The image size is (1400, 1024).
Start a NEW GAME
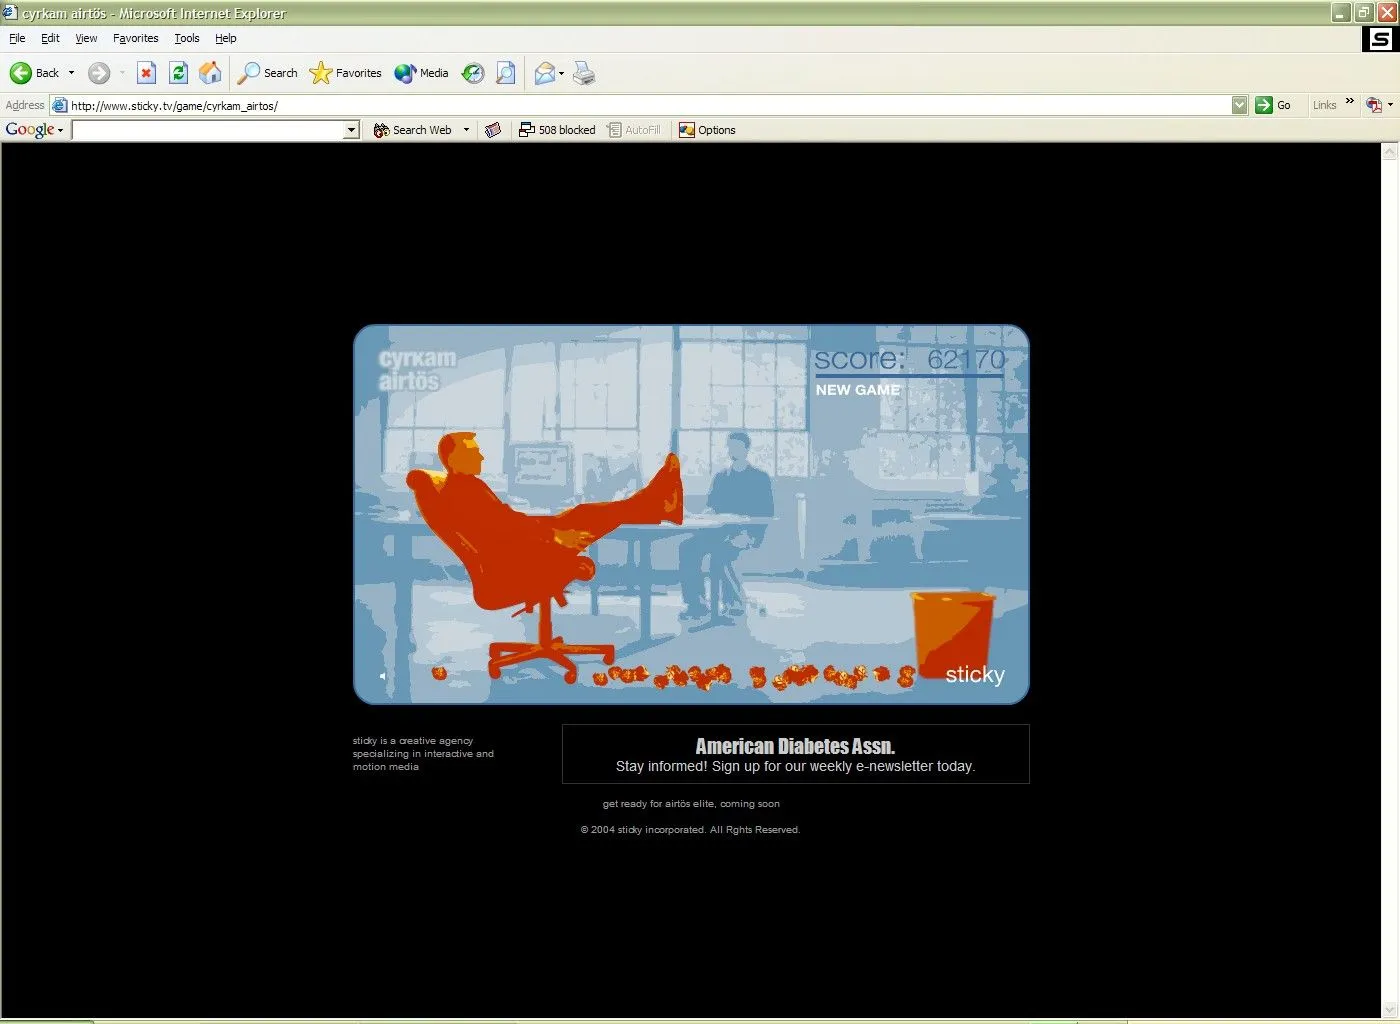click(857, 390)
